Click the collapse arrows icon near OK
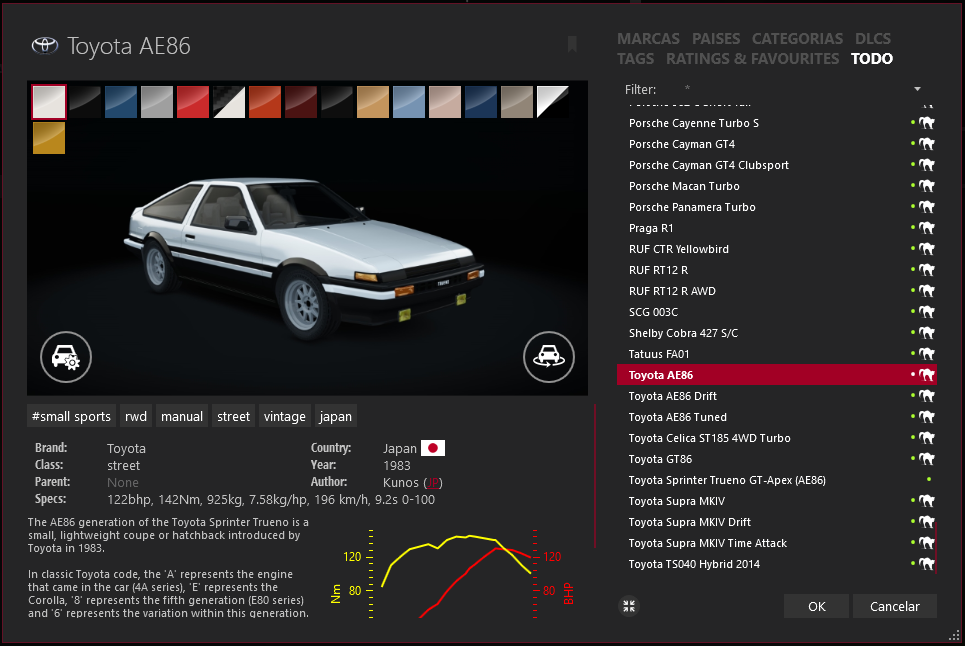Screen dimensions: 965x646 click(628, 606)
